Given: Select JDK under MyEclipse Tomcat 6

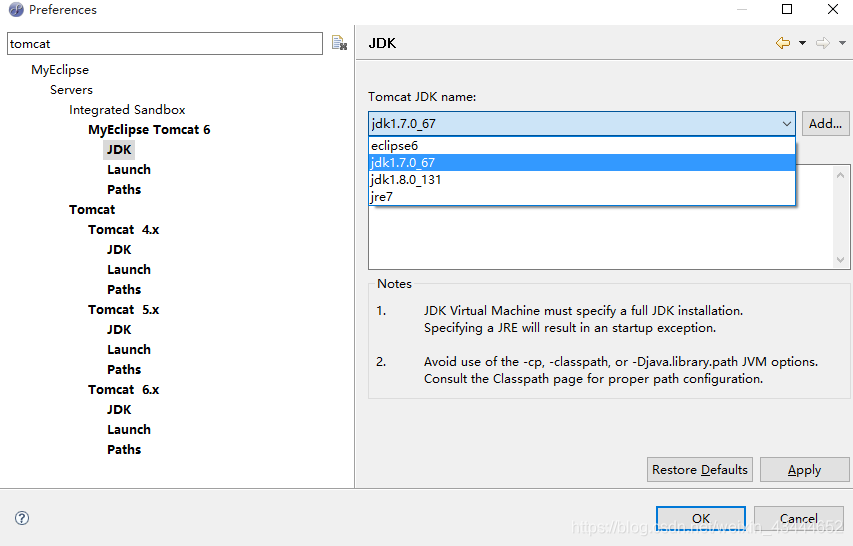Looking at the screenshot, I should point(119,150).
